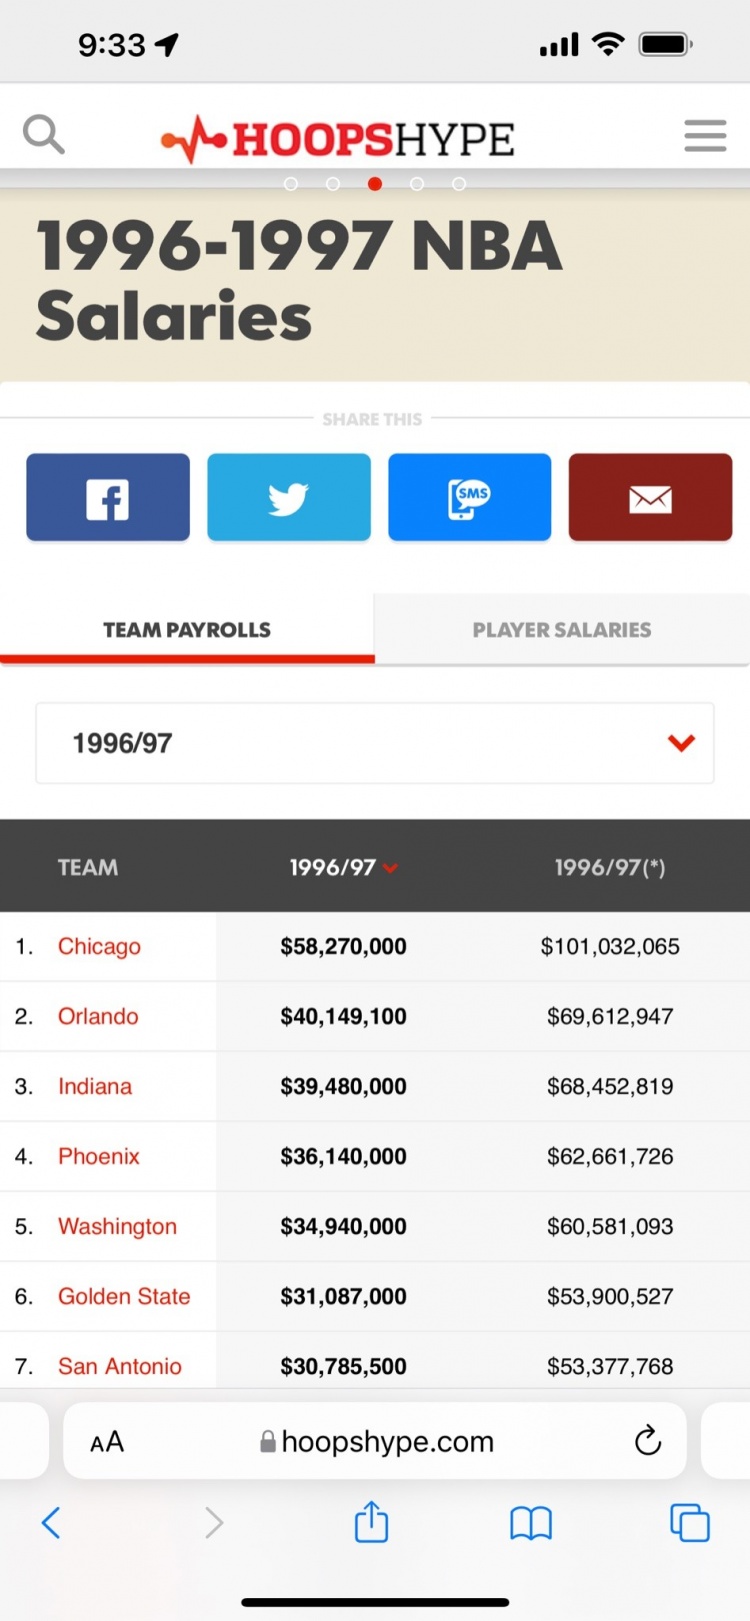Select the Team Payrolls tab
The width and height of the screenshot is (750, 1621).
coord(187,629)
